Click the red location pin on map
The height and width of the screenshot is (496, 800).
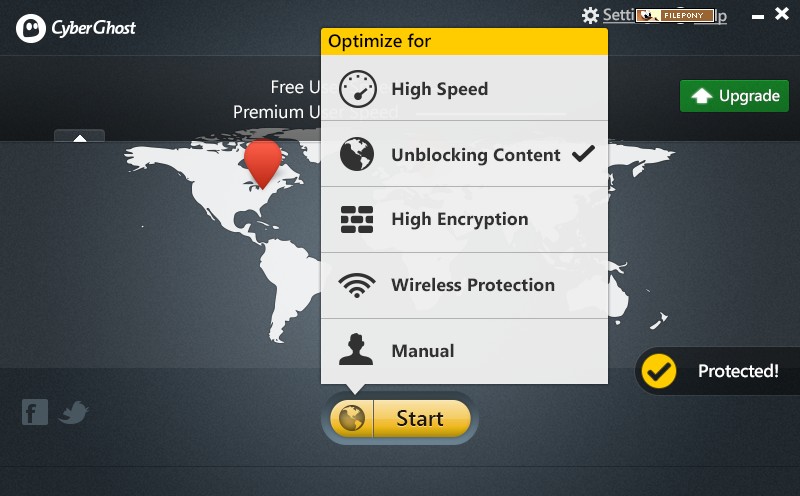tap(263, 163)
